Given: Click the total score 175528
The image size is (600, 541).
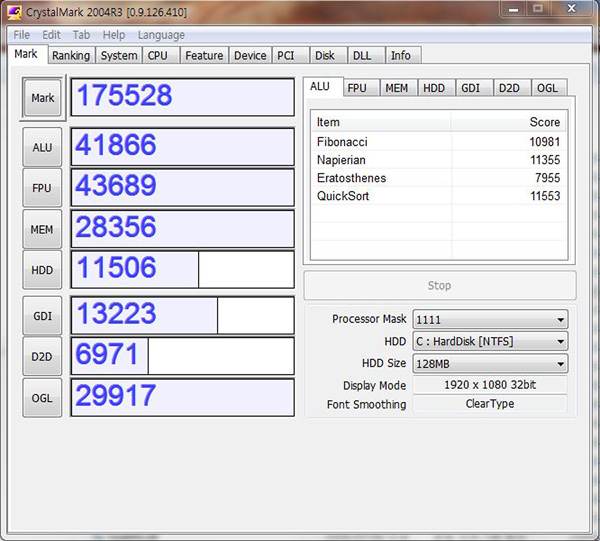Looking at the screenshot, I should [x=183, y=97].
